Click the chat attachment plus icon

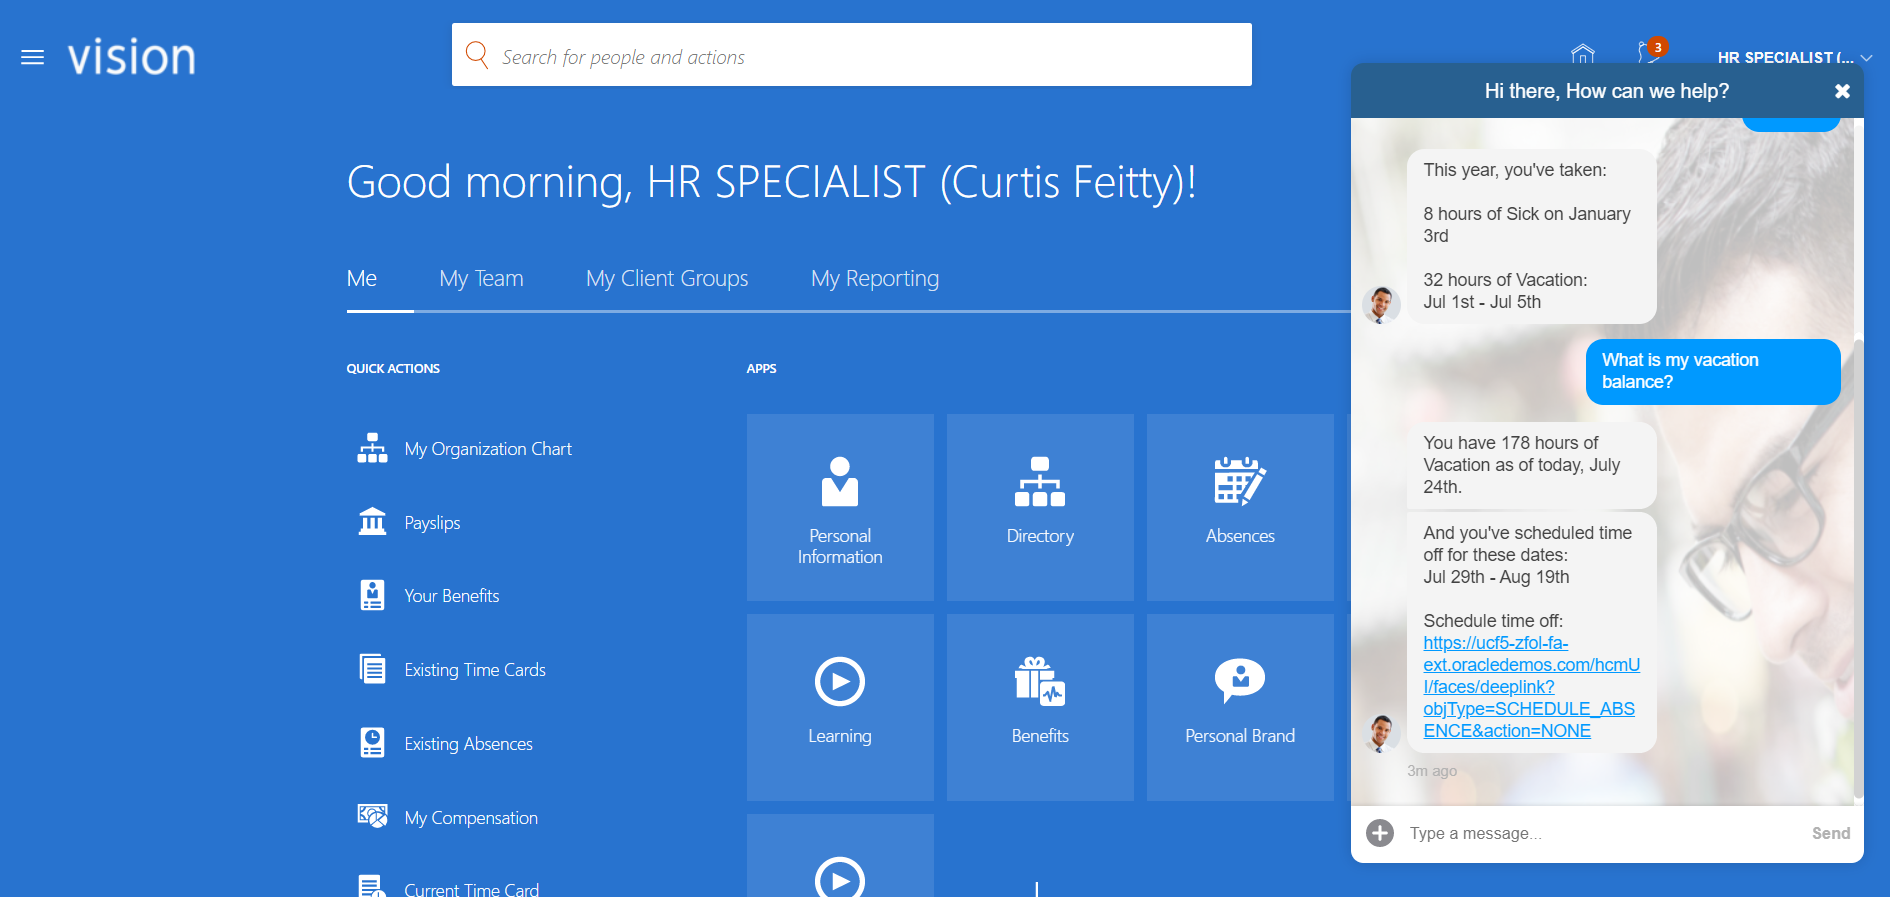(x=1380, y=833)
